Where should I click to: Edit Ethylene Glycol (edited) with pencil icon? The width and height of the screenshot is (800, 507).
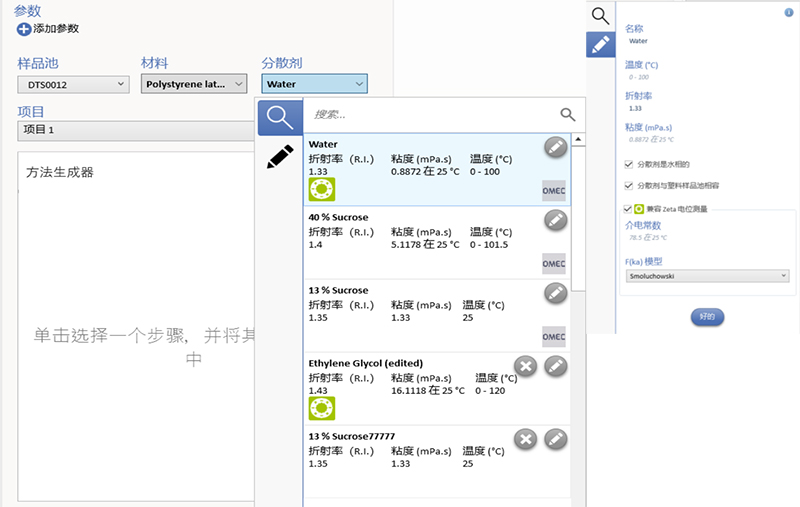pos(556,366)
